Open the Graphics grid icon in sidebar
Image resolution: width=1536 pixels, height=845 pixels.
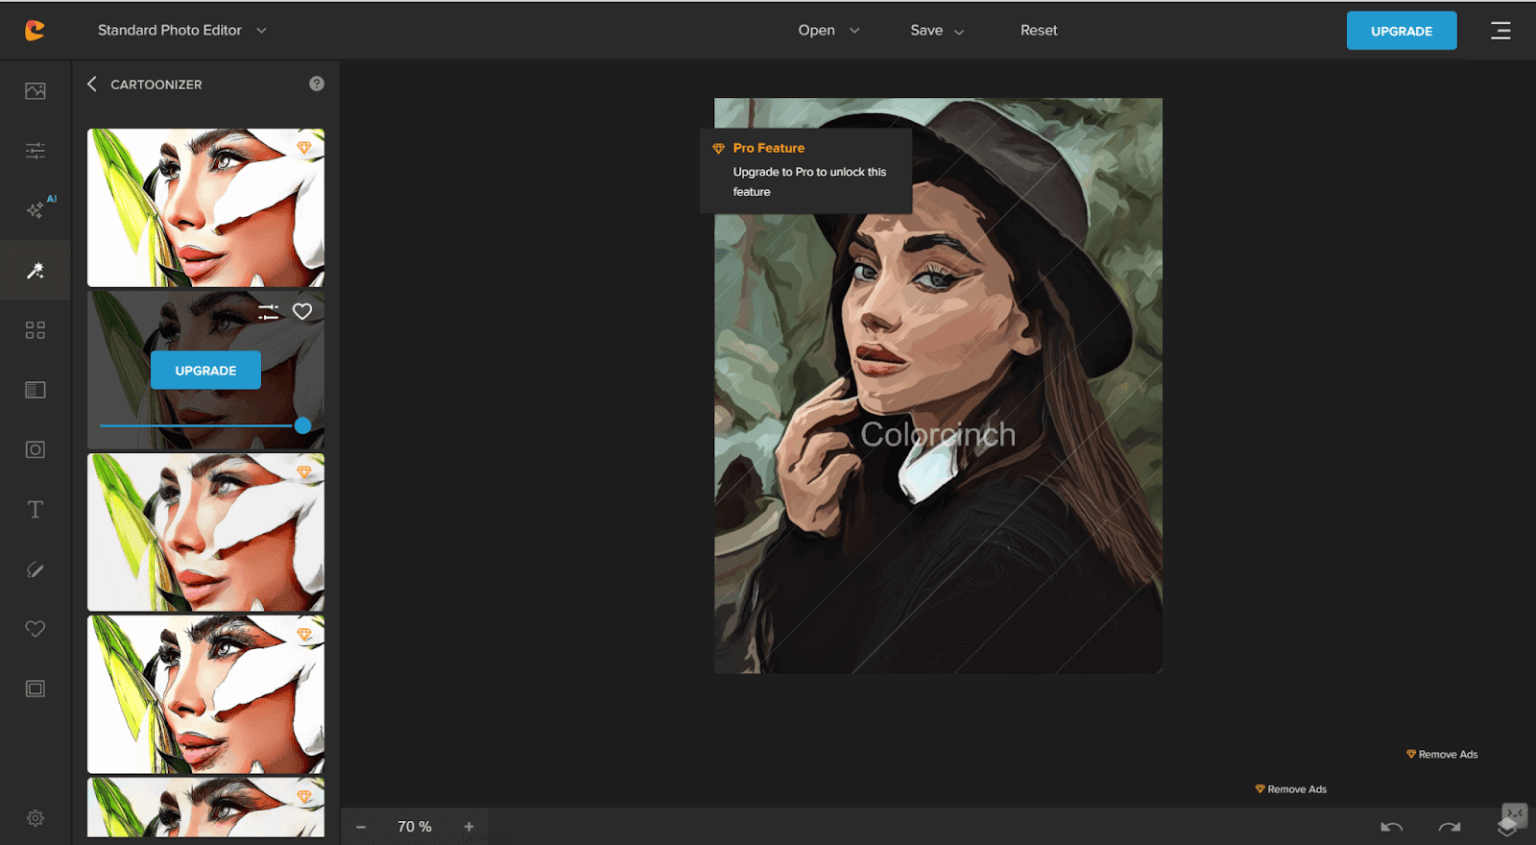coord(35,330)
